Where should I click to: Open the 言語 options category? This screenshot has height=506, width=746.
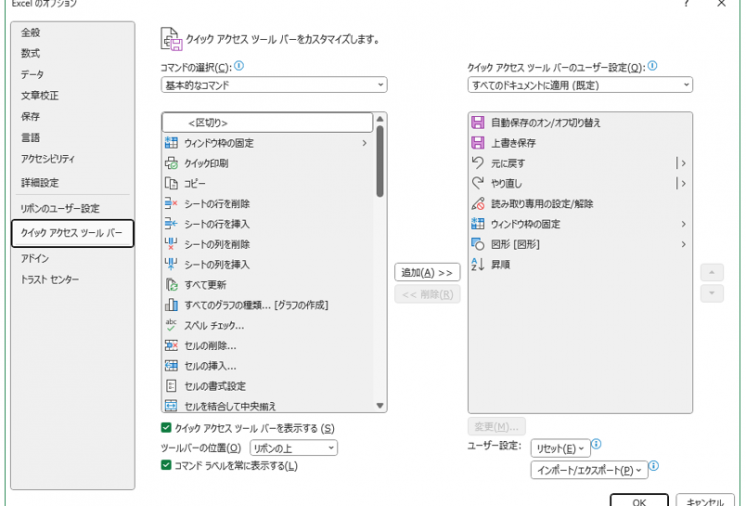[x=30, y=137]
